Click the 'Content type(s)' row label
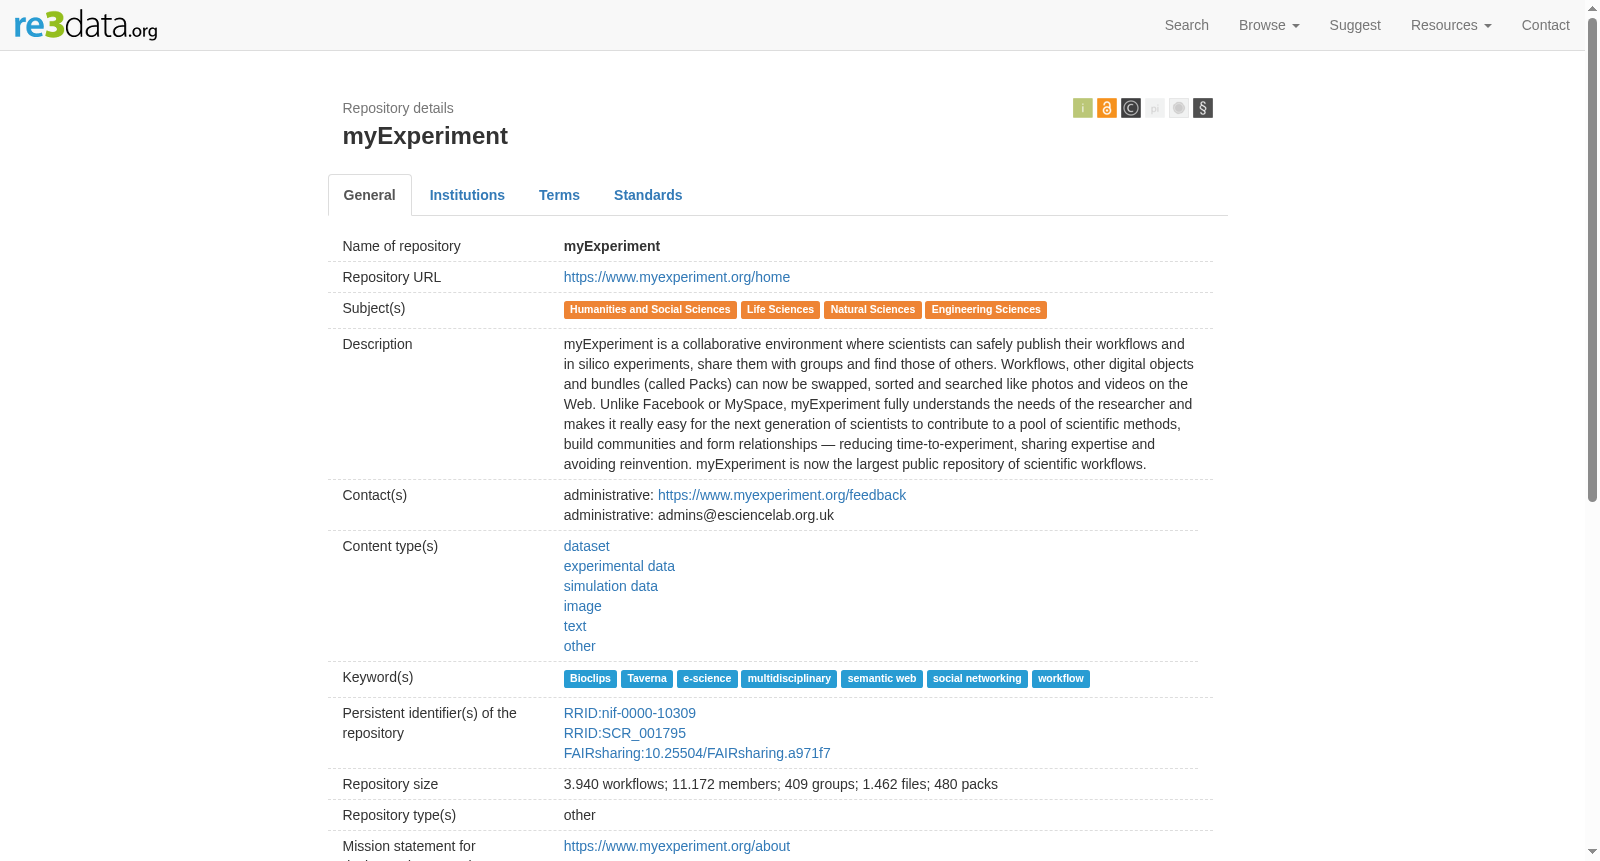The width and height of the screenshot is (1600, 861). tap(391, 546)
